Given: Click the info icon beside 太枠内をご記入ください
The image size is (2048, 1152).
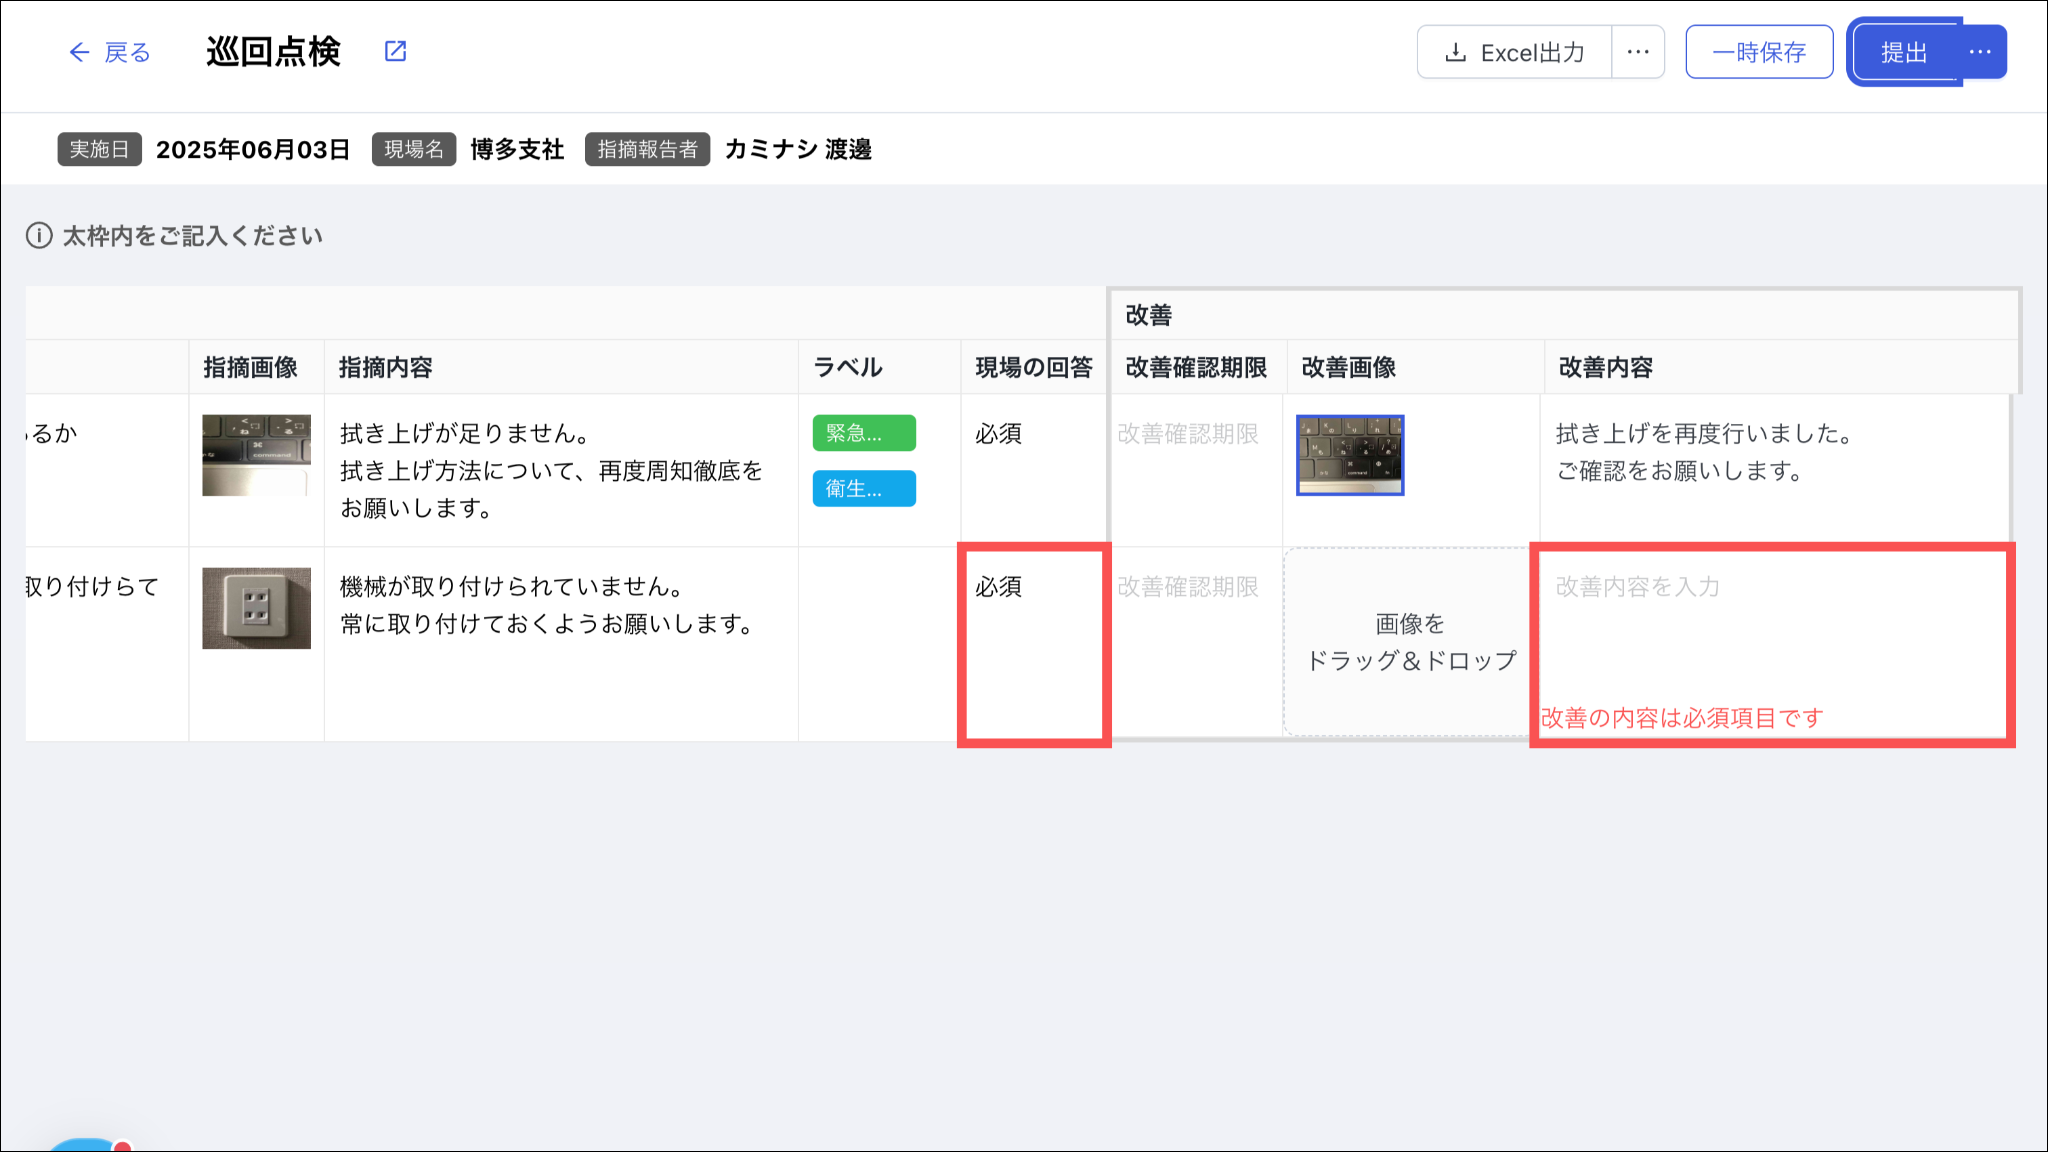Looking at the screenshot, I should tap(39, 236).
